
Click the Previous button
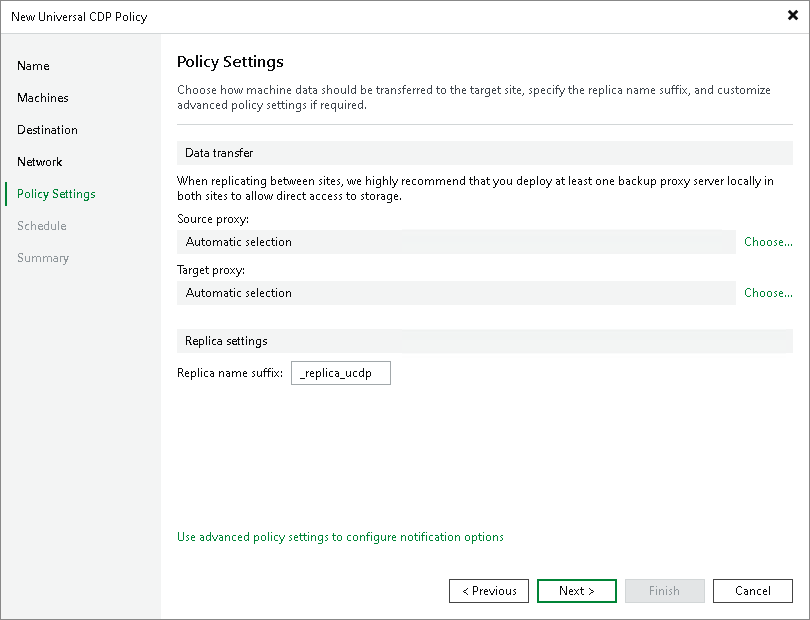pos(488,591)
